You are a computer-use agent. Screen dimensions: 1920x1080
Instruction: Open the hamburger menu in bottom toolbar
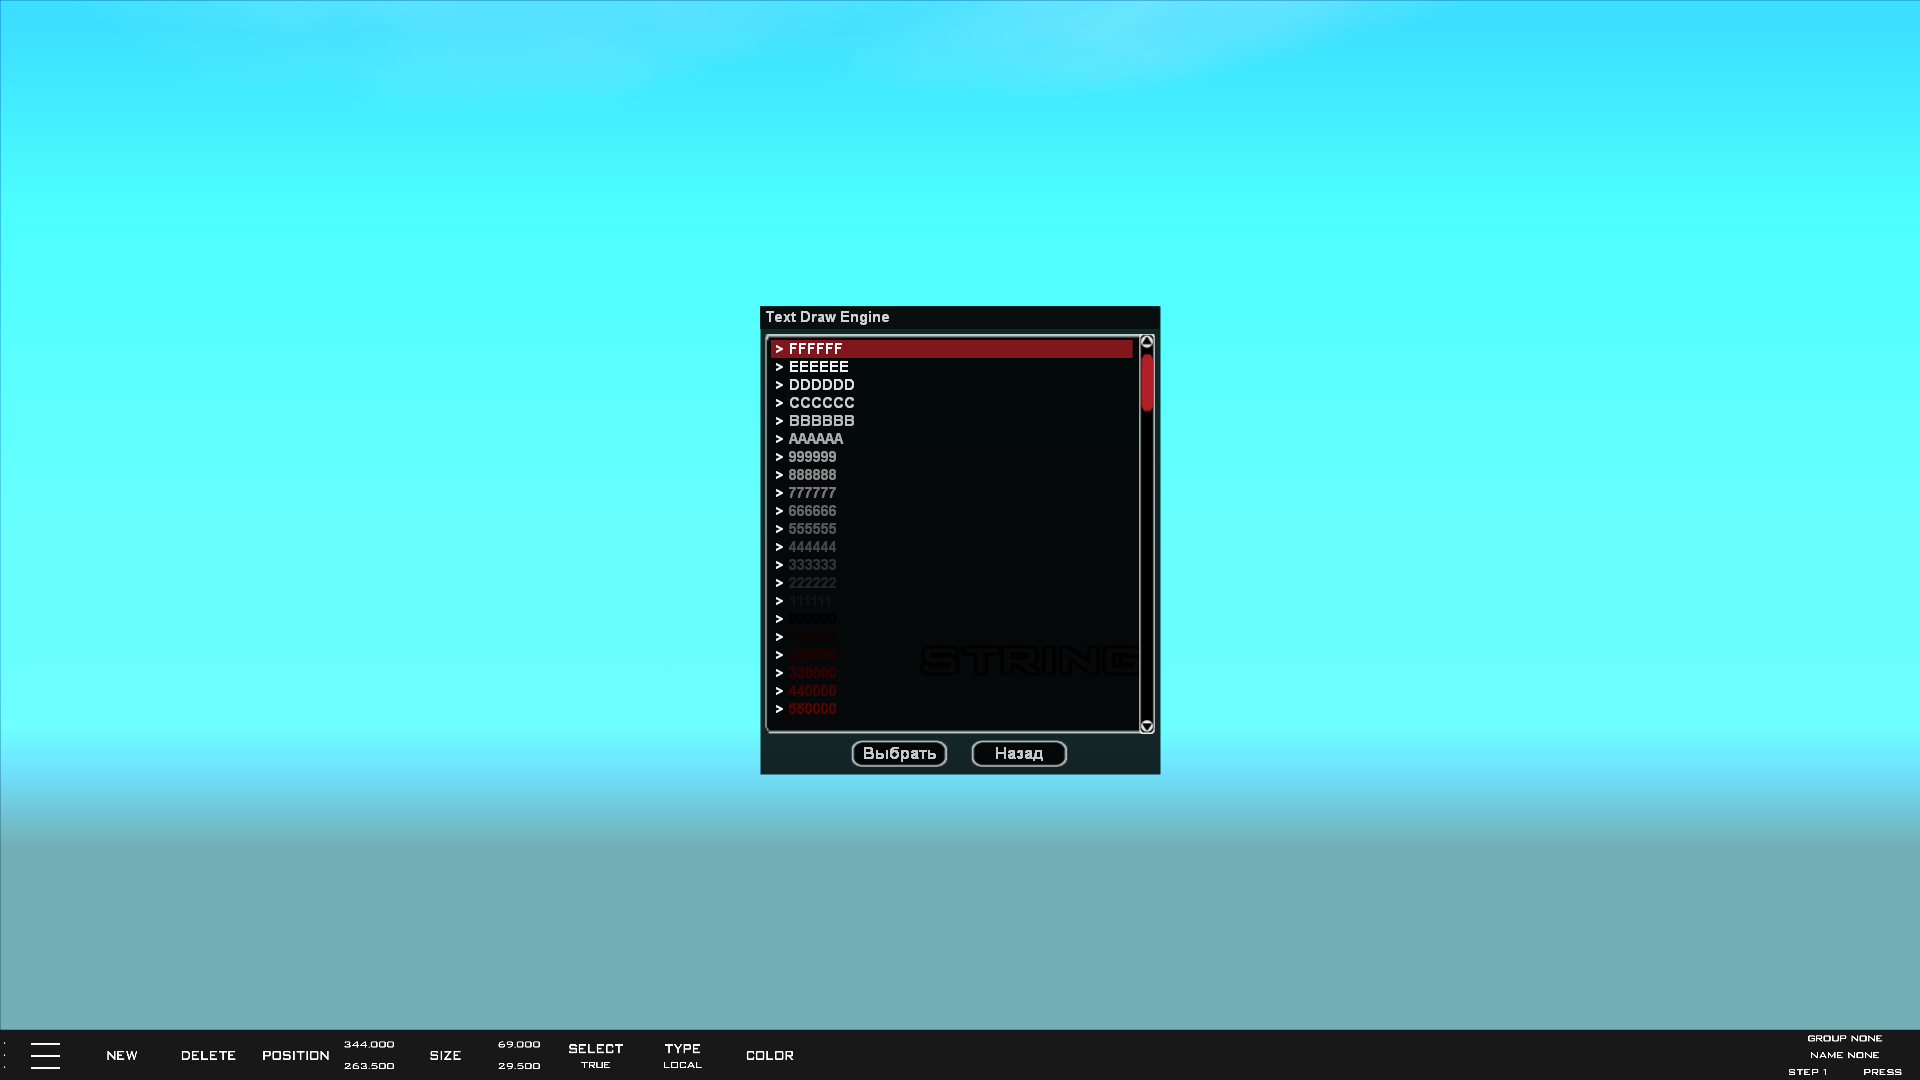(x=45, y=1055)
